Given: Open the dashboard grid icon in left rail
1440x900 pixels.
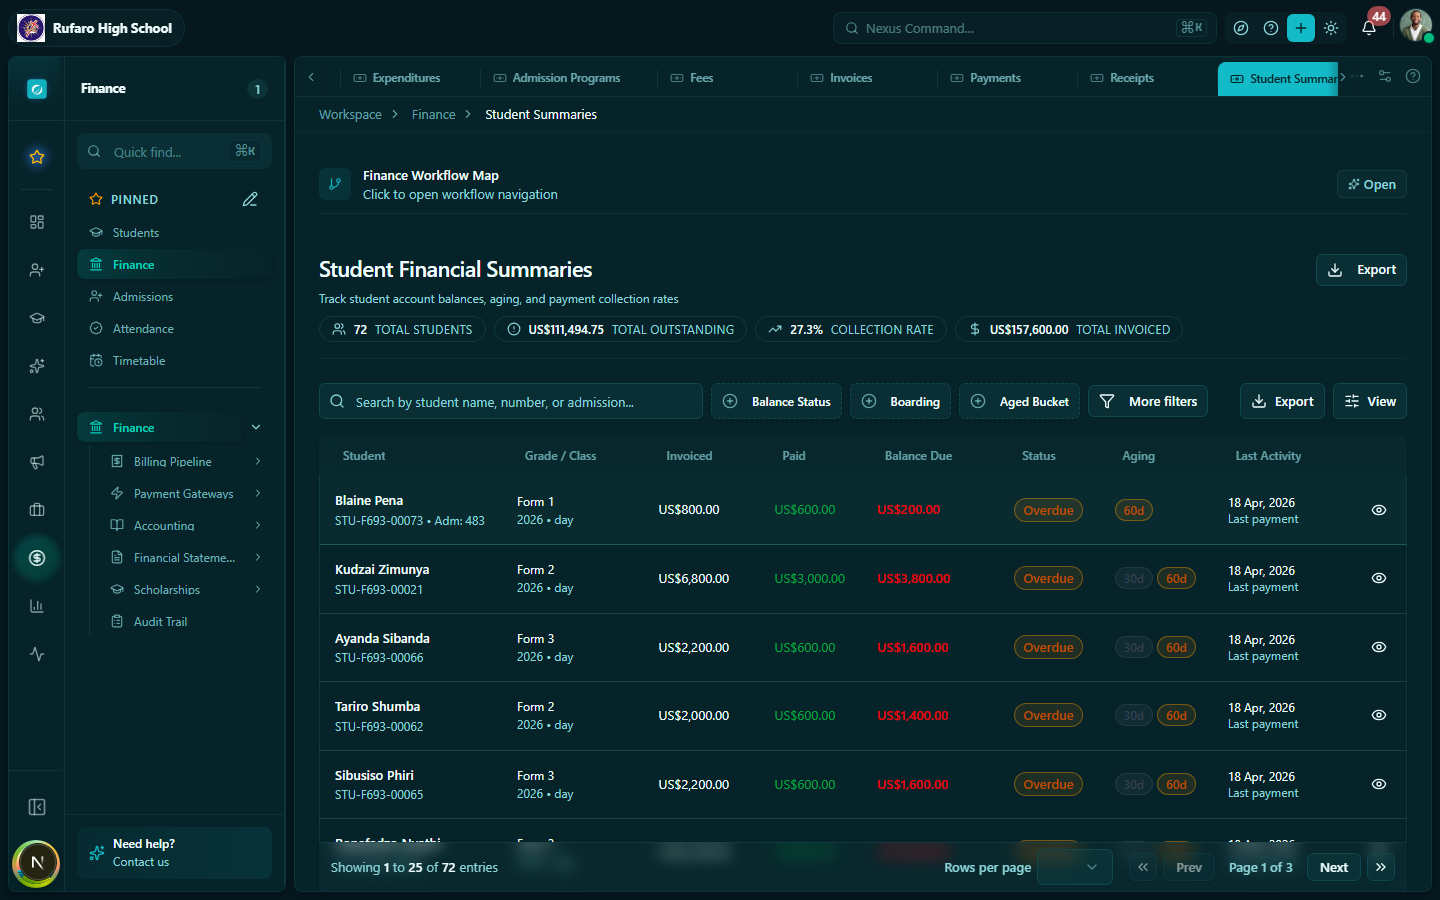Looking at the screenshot, I should pos(37,222).
